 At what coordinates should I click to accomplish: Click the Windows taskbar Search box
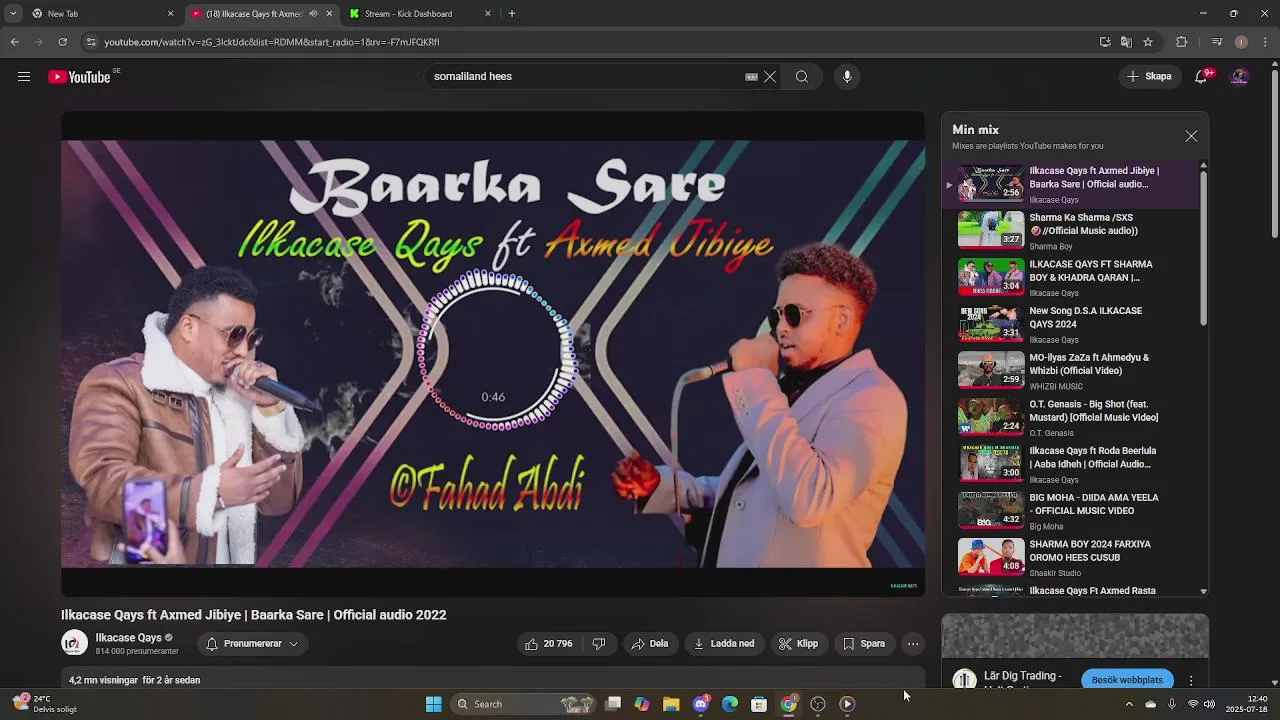click(x=523, y=704)
